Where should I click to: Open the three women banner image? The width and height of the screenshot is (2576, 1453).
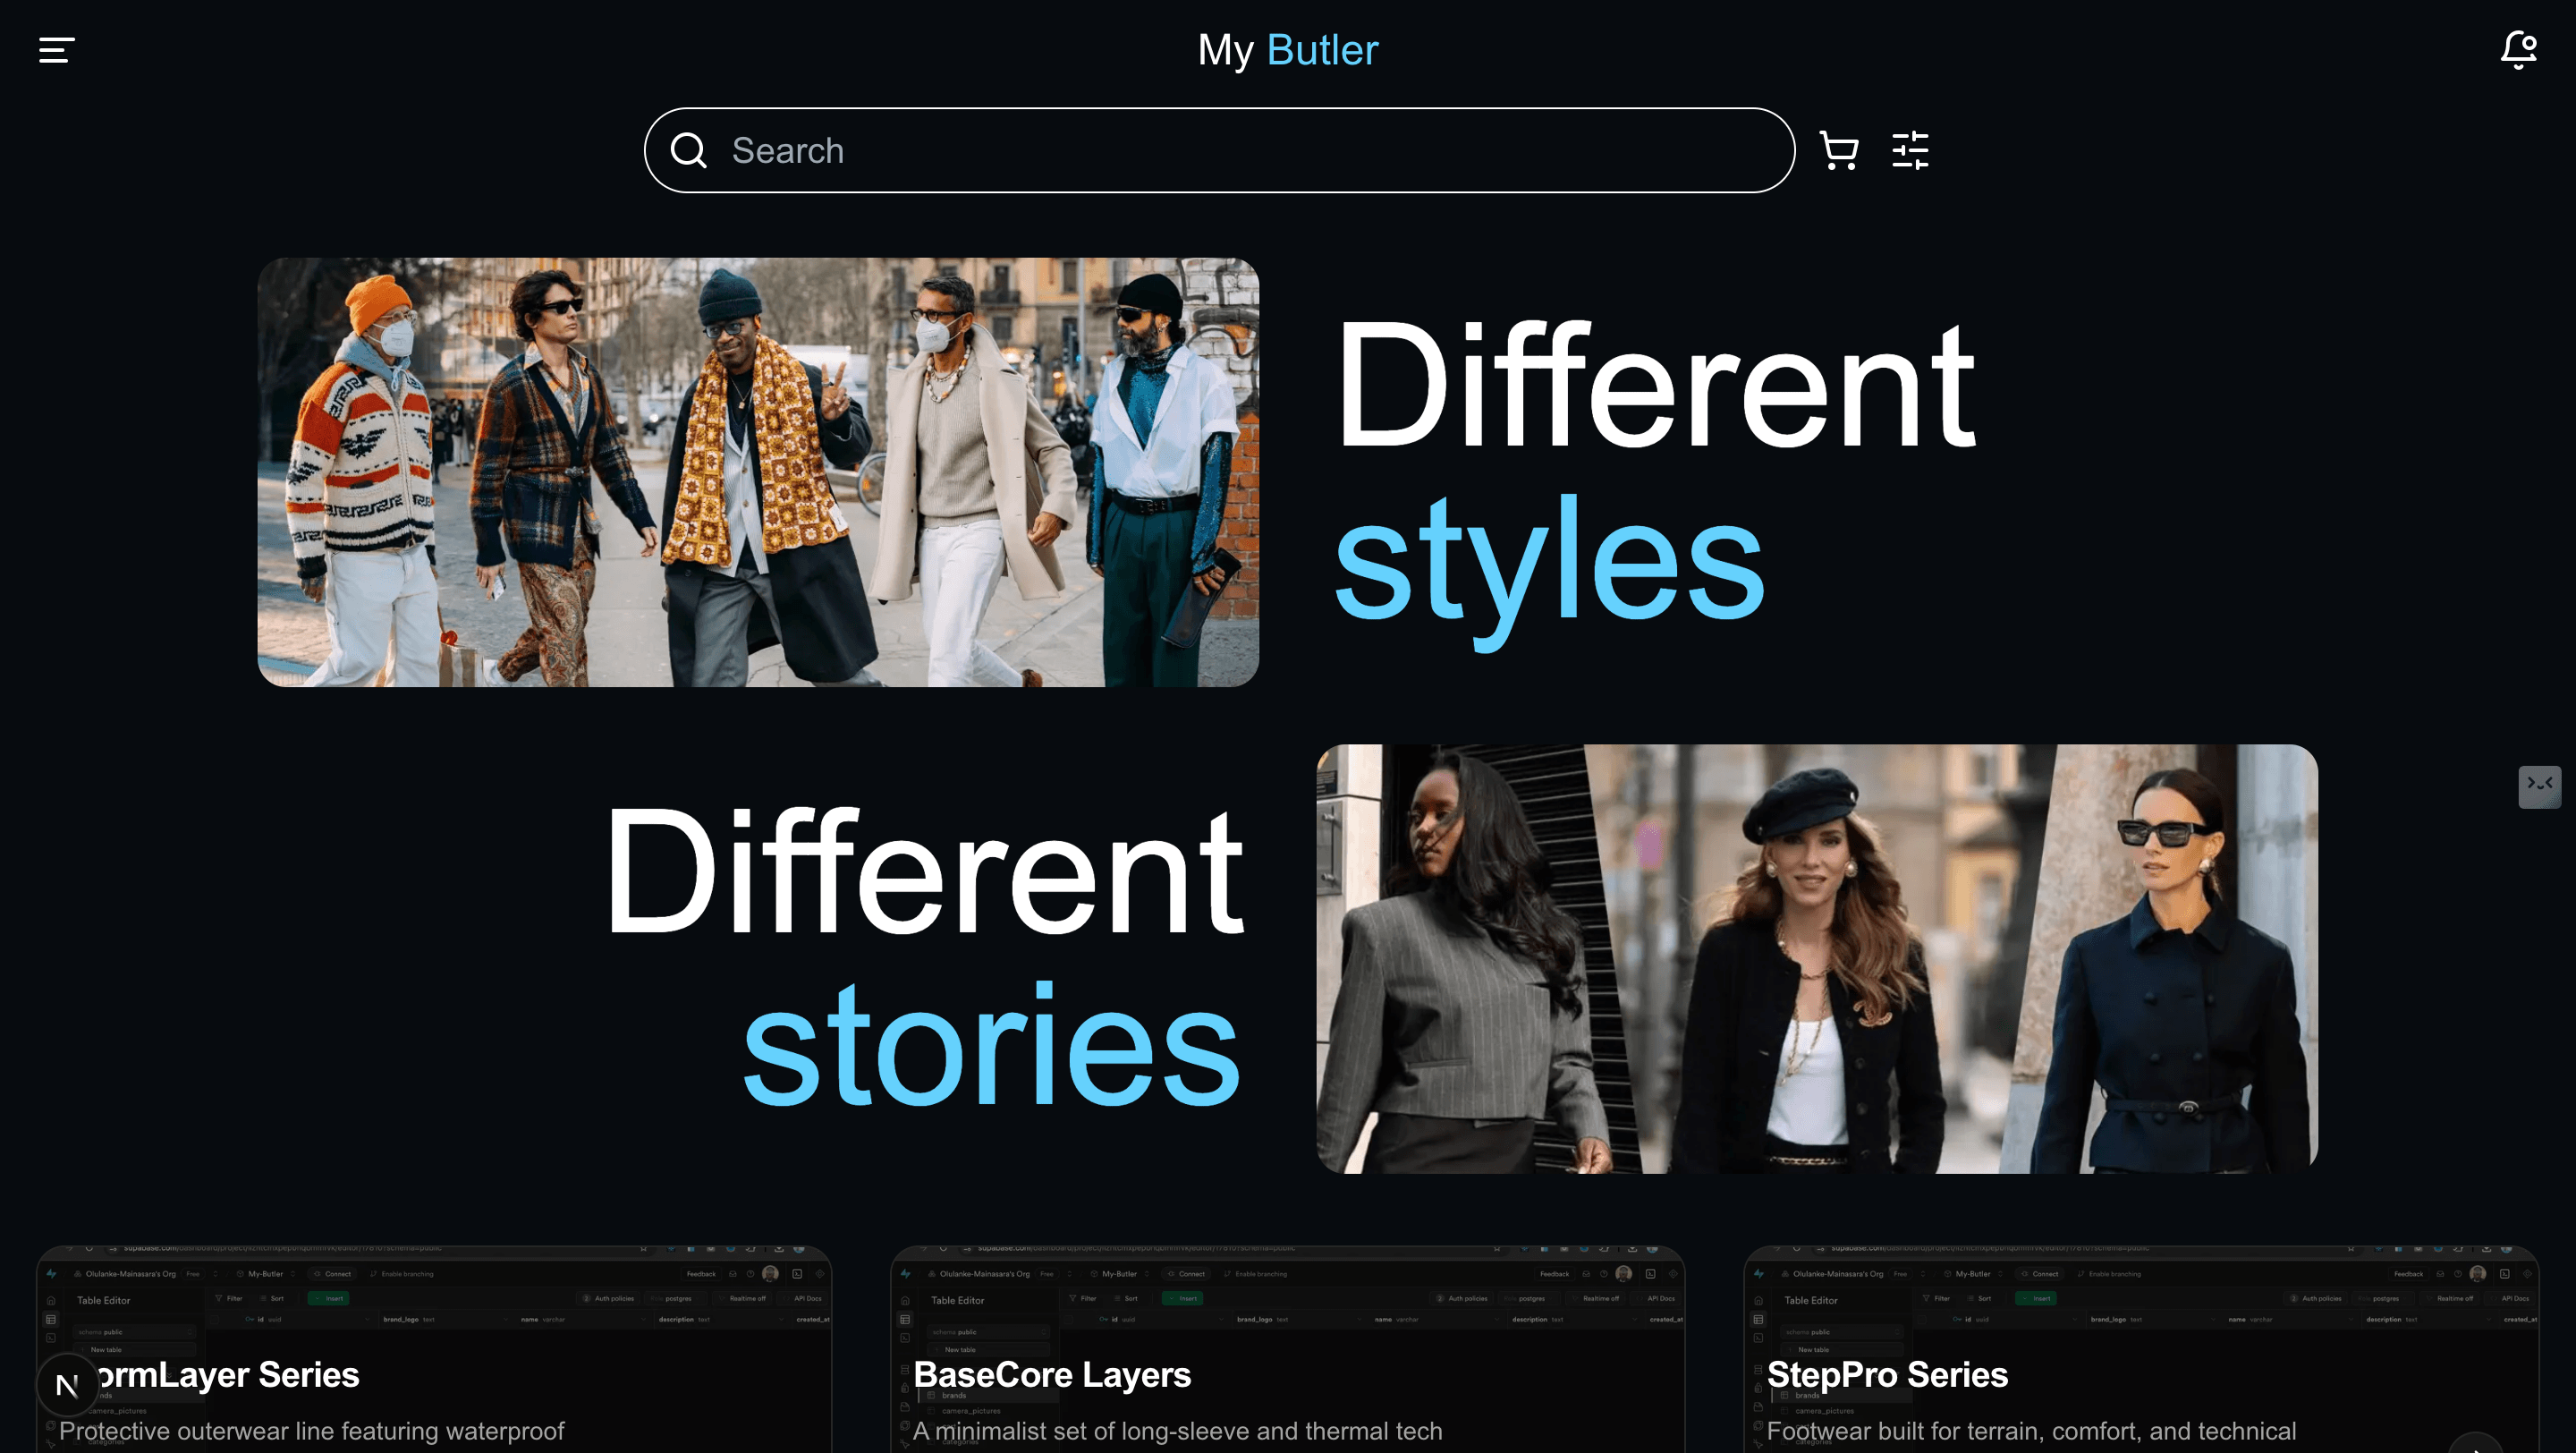[x=1817, y=959]
